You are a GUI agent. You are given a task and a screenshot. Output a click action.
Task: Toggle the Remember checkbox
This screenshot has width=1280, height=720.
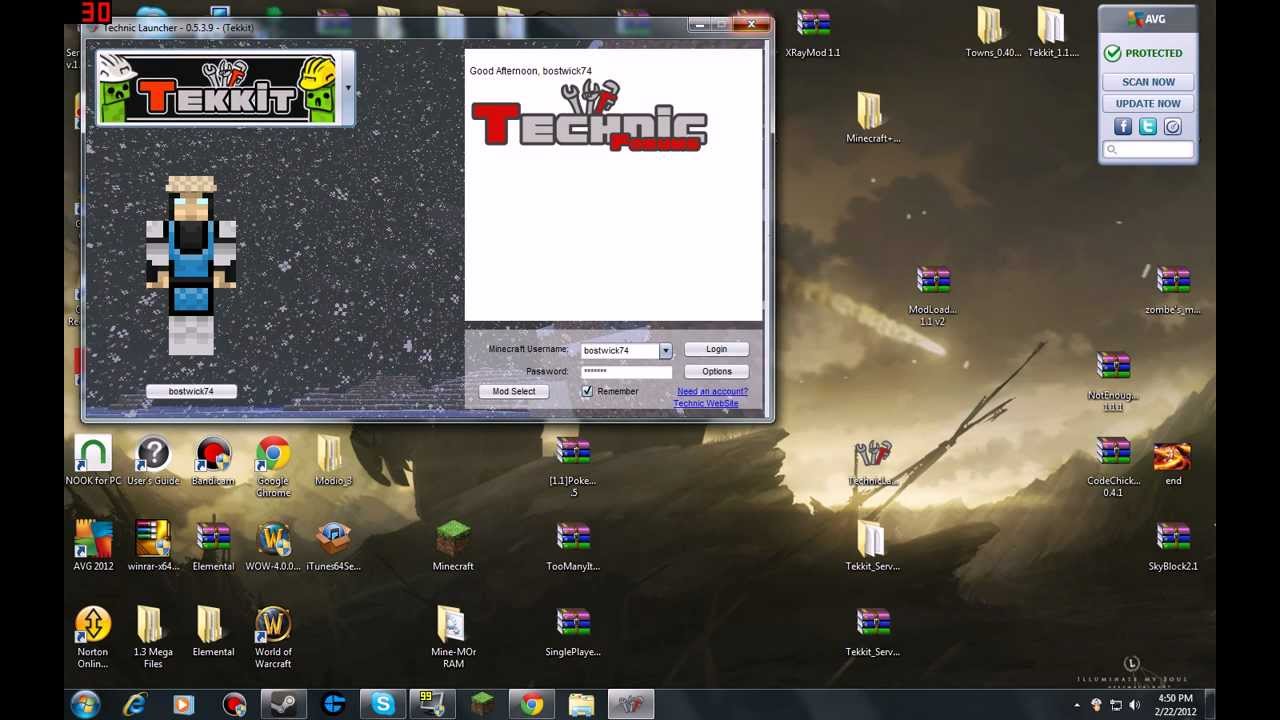(x=587, y=391)
